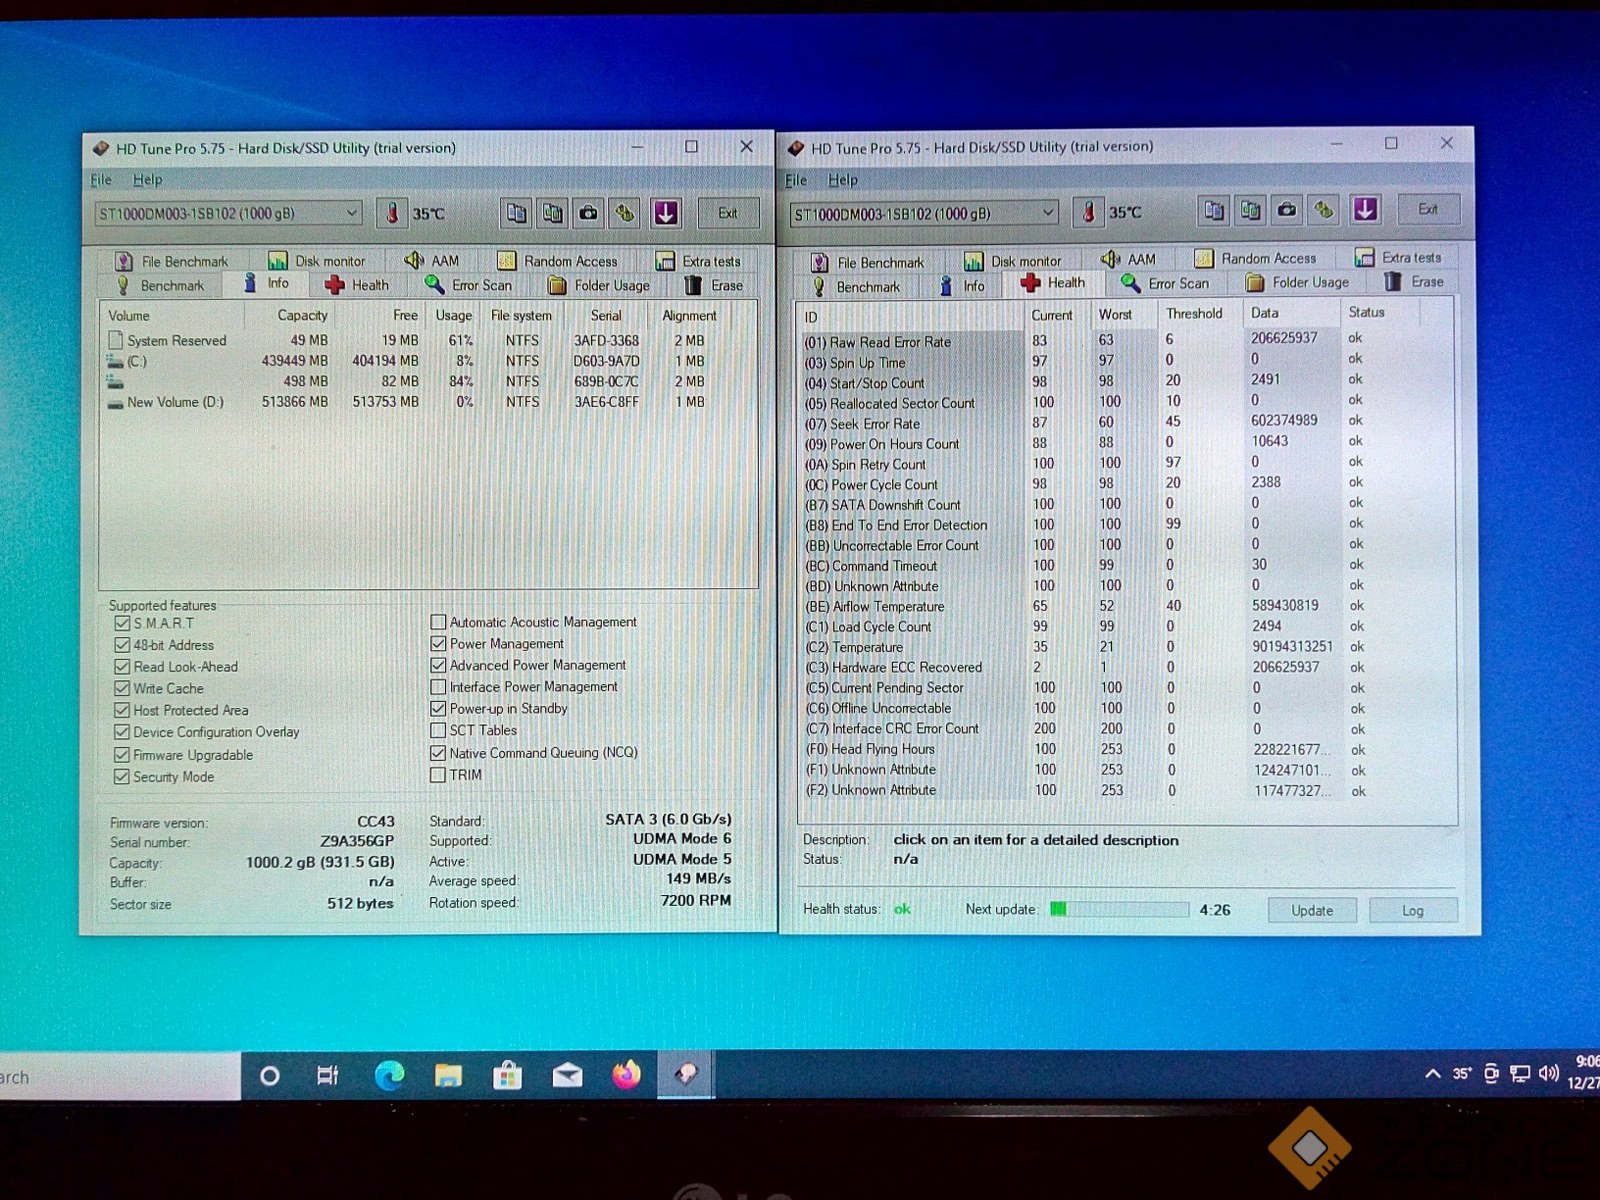Copy text icon in right window toolbar
This screenshot has width=1600, height=1200.
[1214, 210]
